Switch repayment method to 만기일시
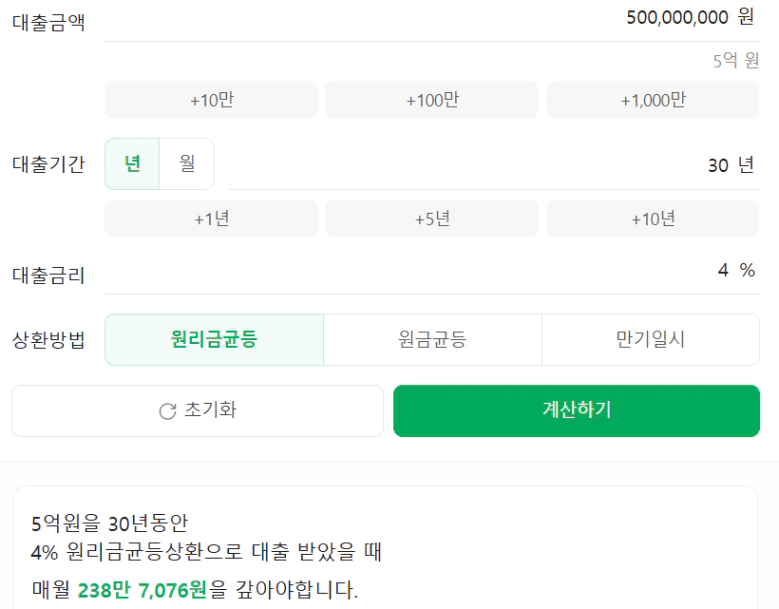779x609 pixels. [650, 340]
